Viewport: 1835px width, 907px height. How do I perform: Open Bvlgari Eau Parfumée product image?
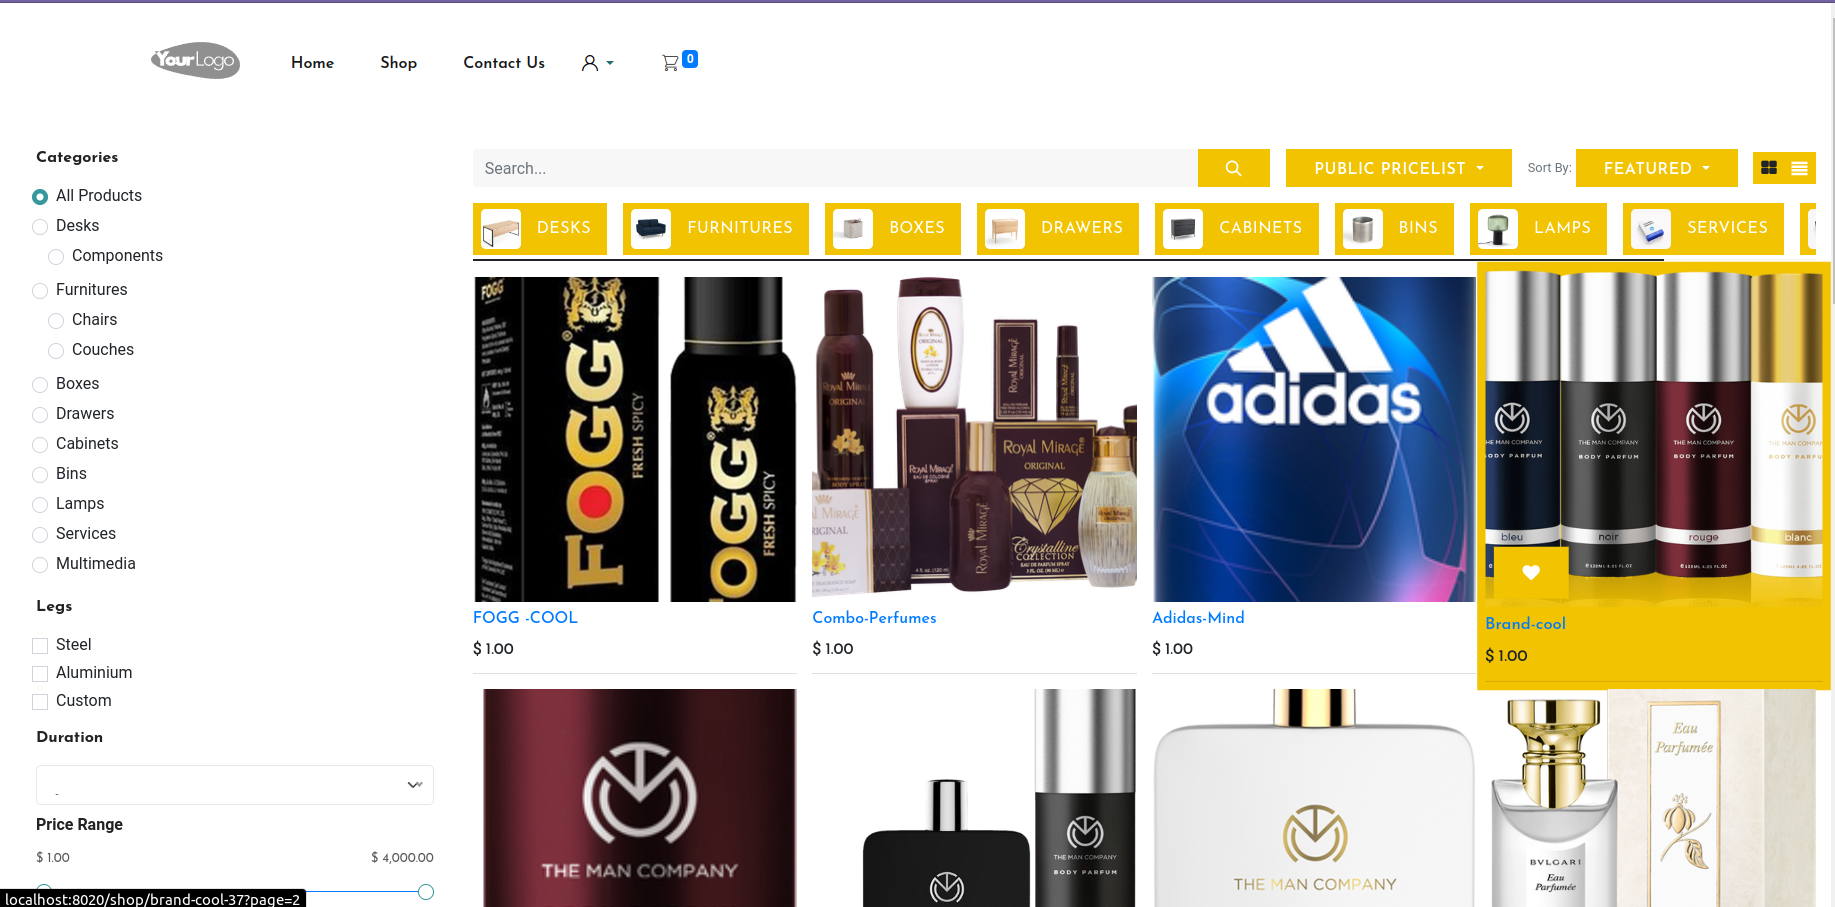(1654, 798)
